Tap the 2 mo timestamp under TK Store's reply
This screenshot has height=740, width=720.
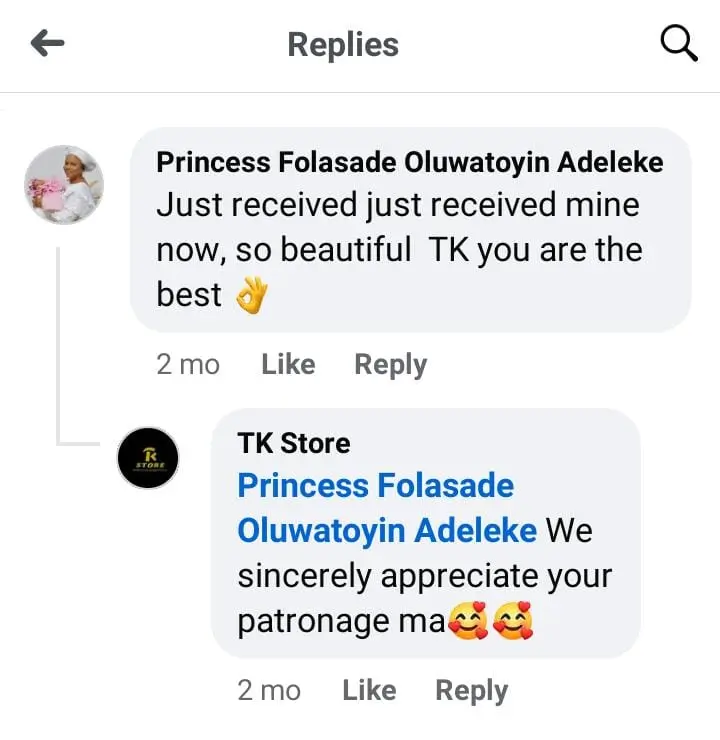[268, 690]
